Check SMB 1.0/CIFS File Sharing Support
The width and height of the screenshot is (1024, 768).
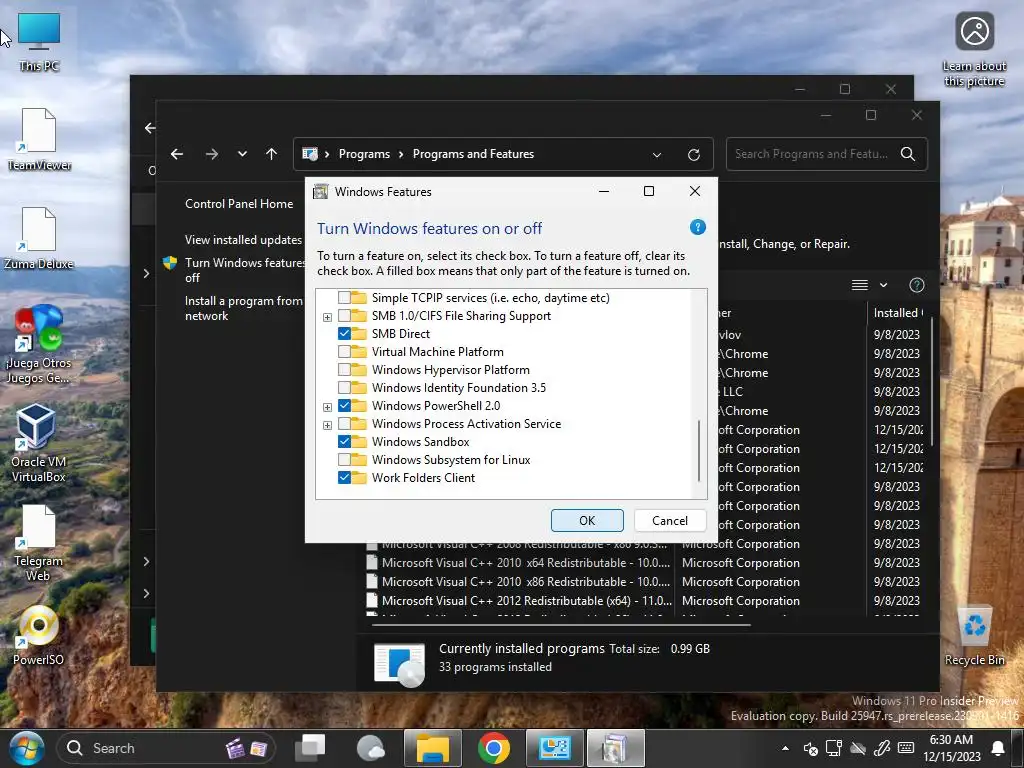click(x=344, y=316)
